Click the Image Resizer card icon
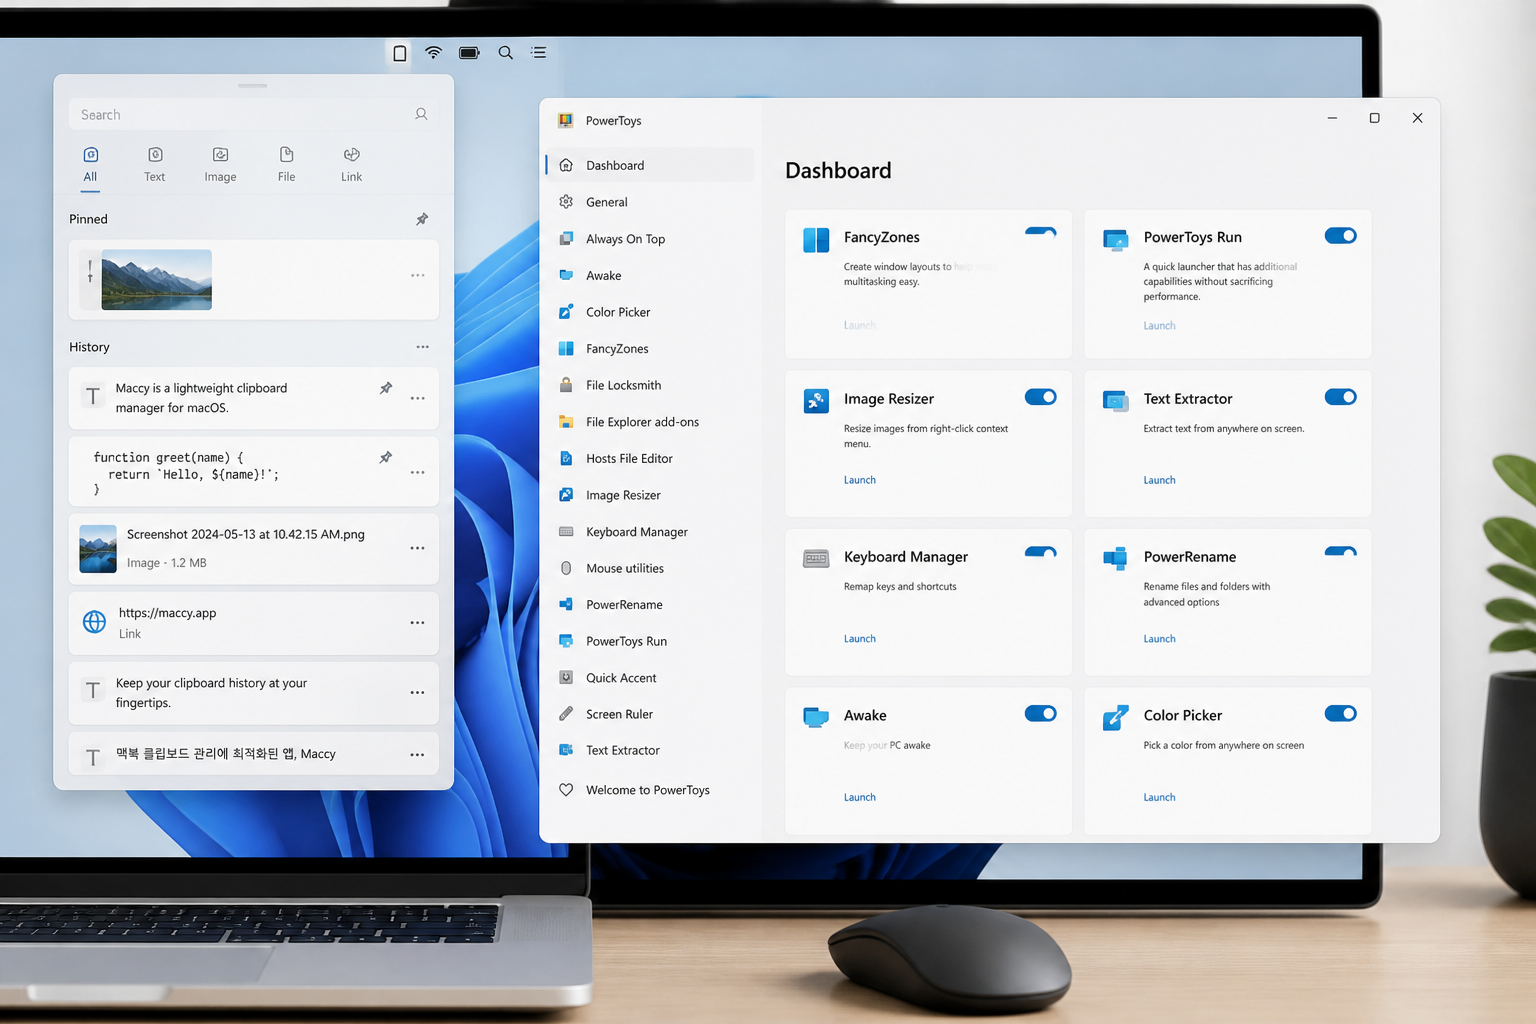1536x1024 pixels. (x=816, y=401)
